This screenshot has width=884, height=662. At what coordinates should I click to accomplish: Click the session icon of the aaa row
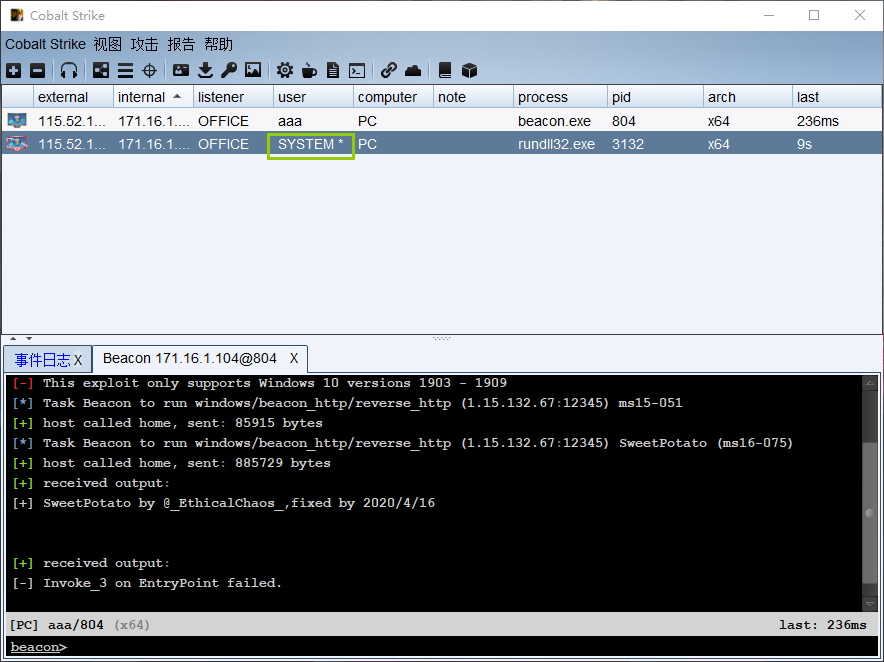17,121
